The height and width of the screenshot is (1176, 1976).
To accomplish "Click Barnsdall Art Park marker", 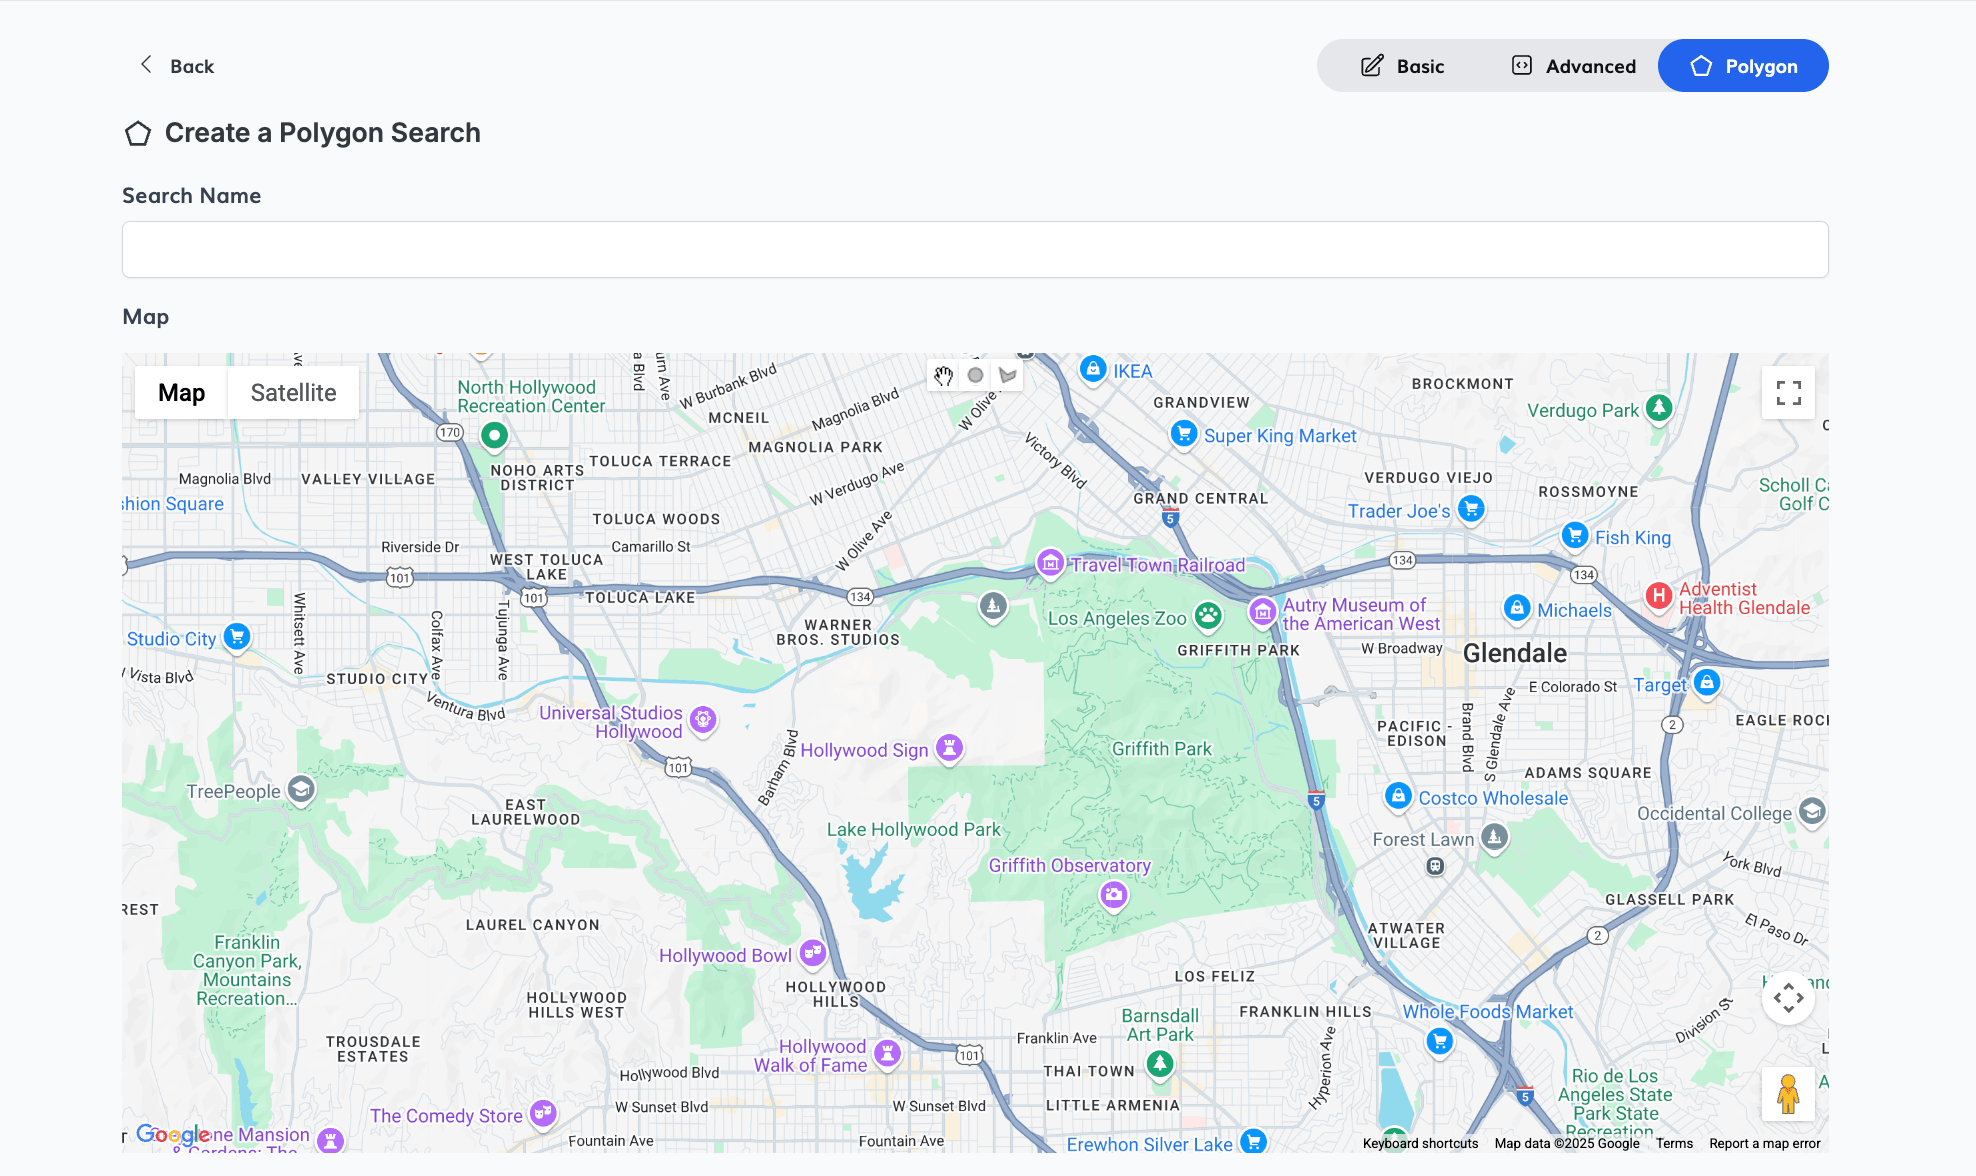I will 1160,1064.
